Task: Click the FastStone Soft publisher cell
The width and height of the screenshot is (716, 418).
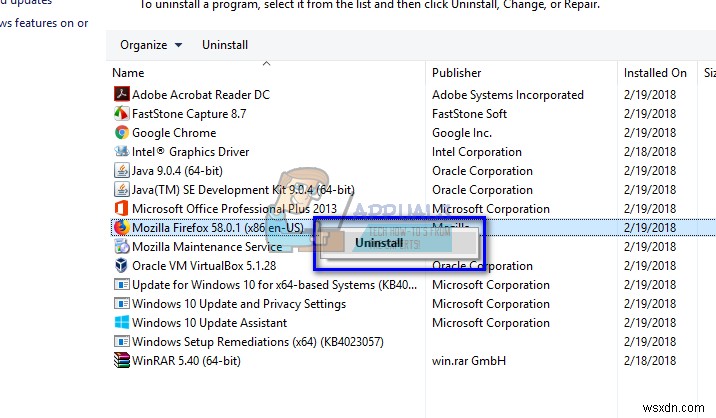Action: [x=469, y=113]
